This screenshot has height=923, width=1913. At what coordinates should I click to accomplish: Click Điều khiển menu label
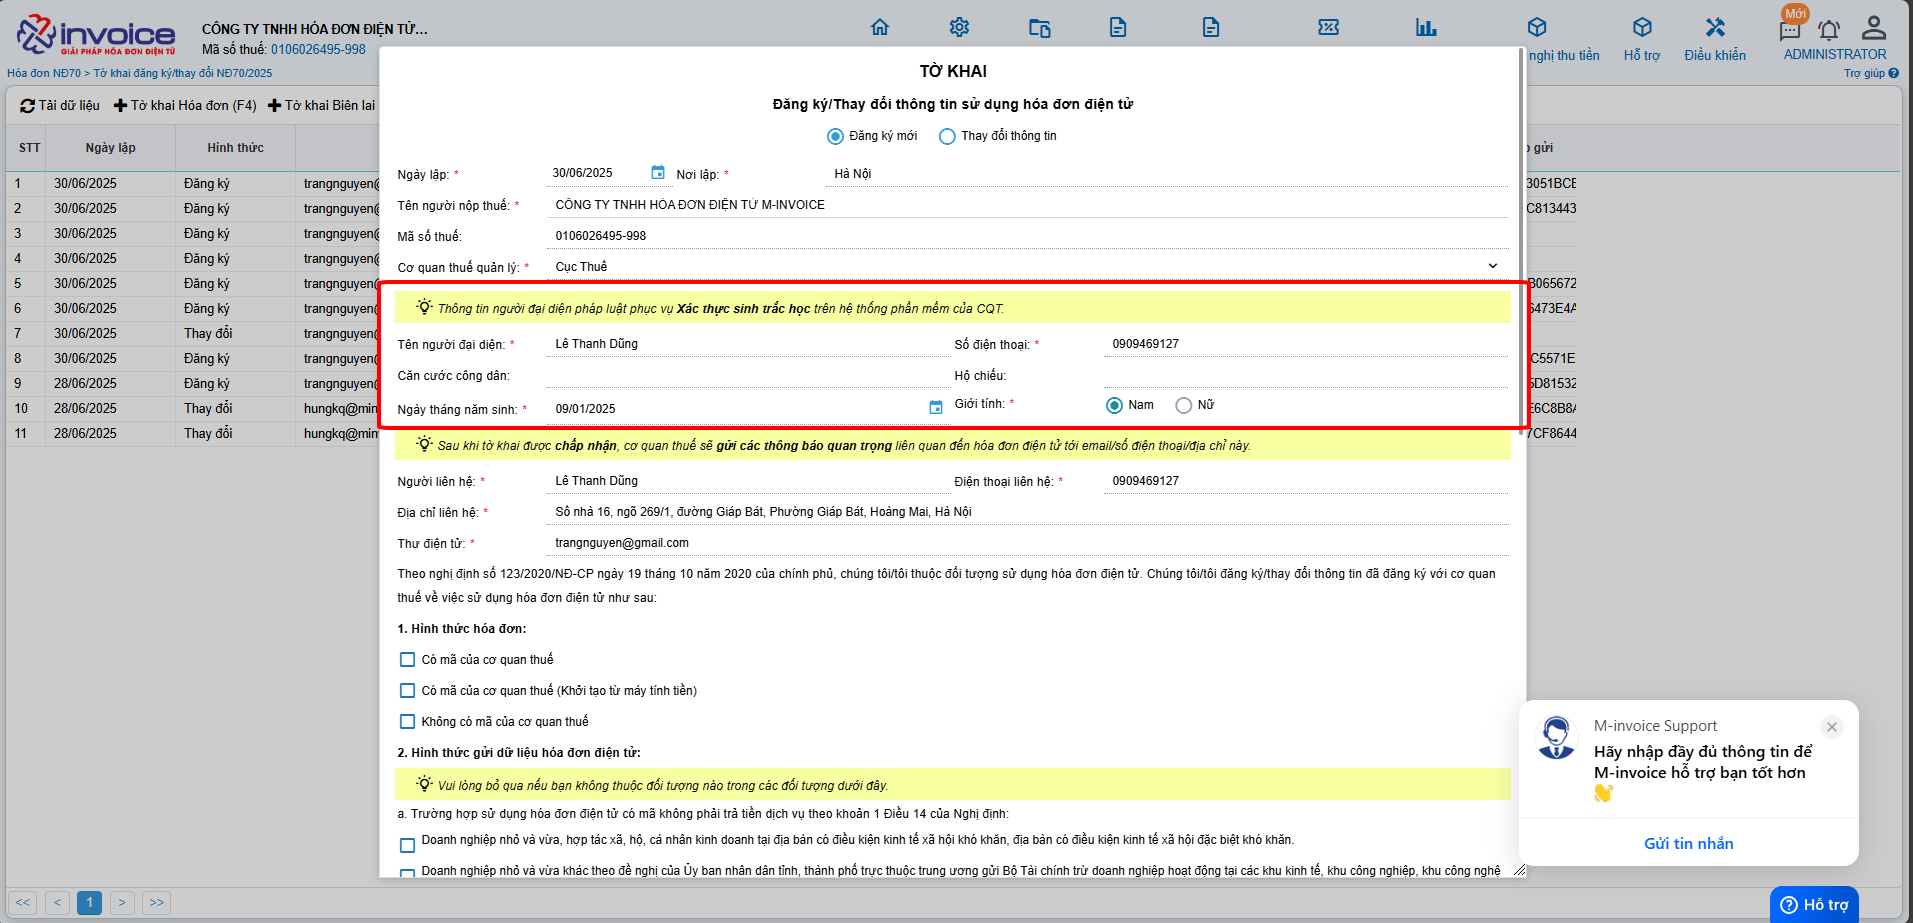(1715, 55)
